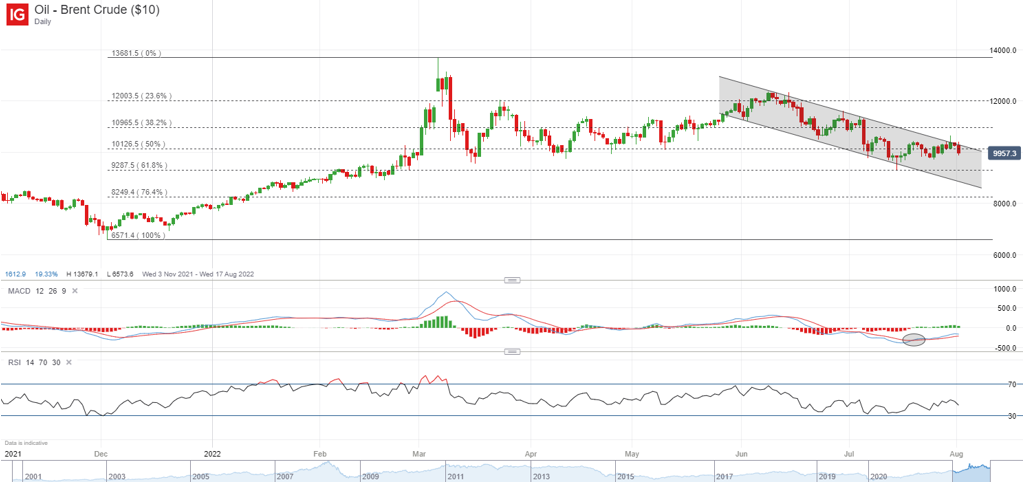Click the May label on date axis
Image resolution: width=1027 pixels, height=485 pixels.
[631, 453]
